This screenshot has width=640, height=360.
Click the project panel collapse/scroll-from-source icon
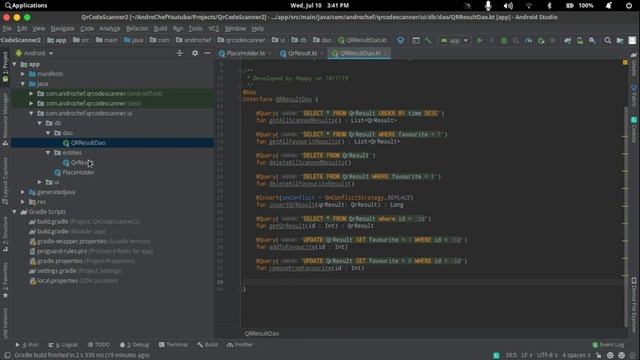(x=180, y=53)
